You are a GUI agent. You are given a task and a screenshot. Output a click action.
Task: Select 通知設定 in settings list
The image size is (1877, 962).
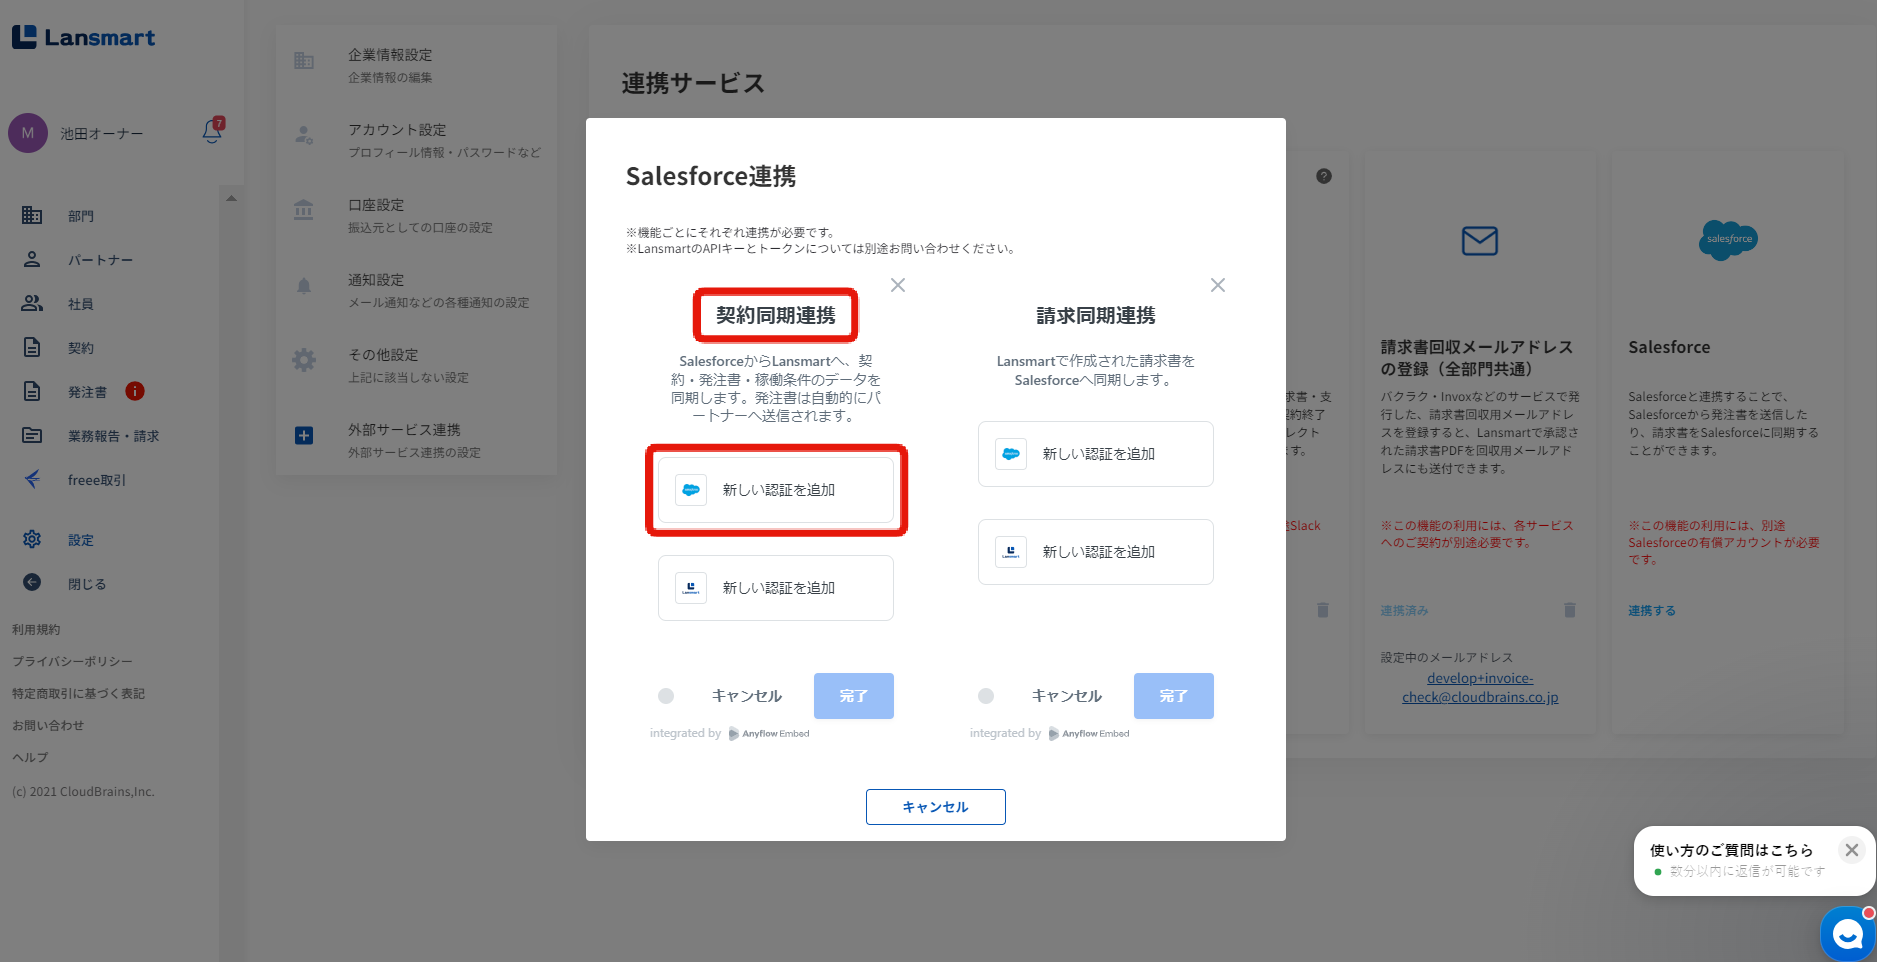(416, 290)
